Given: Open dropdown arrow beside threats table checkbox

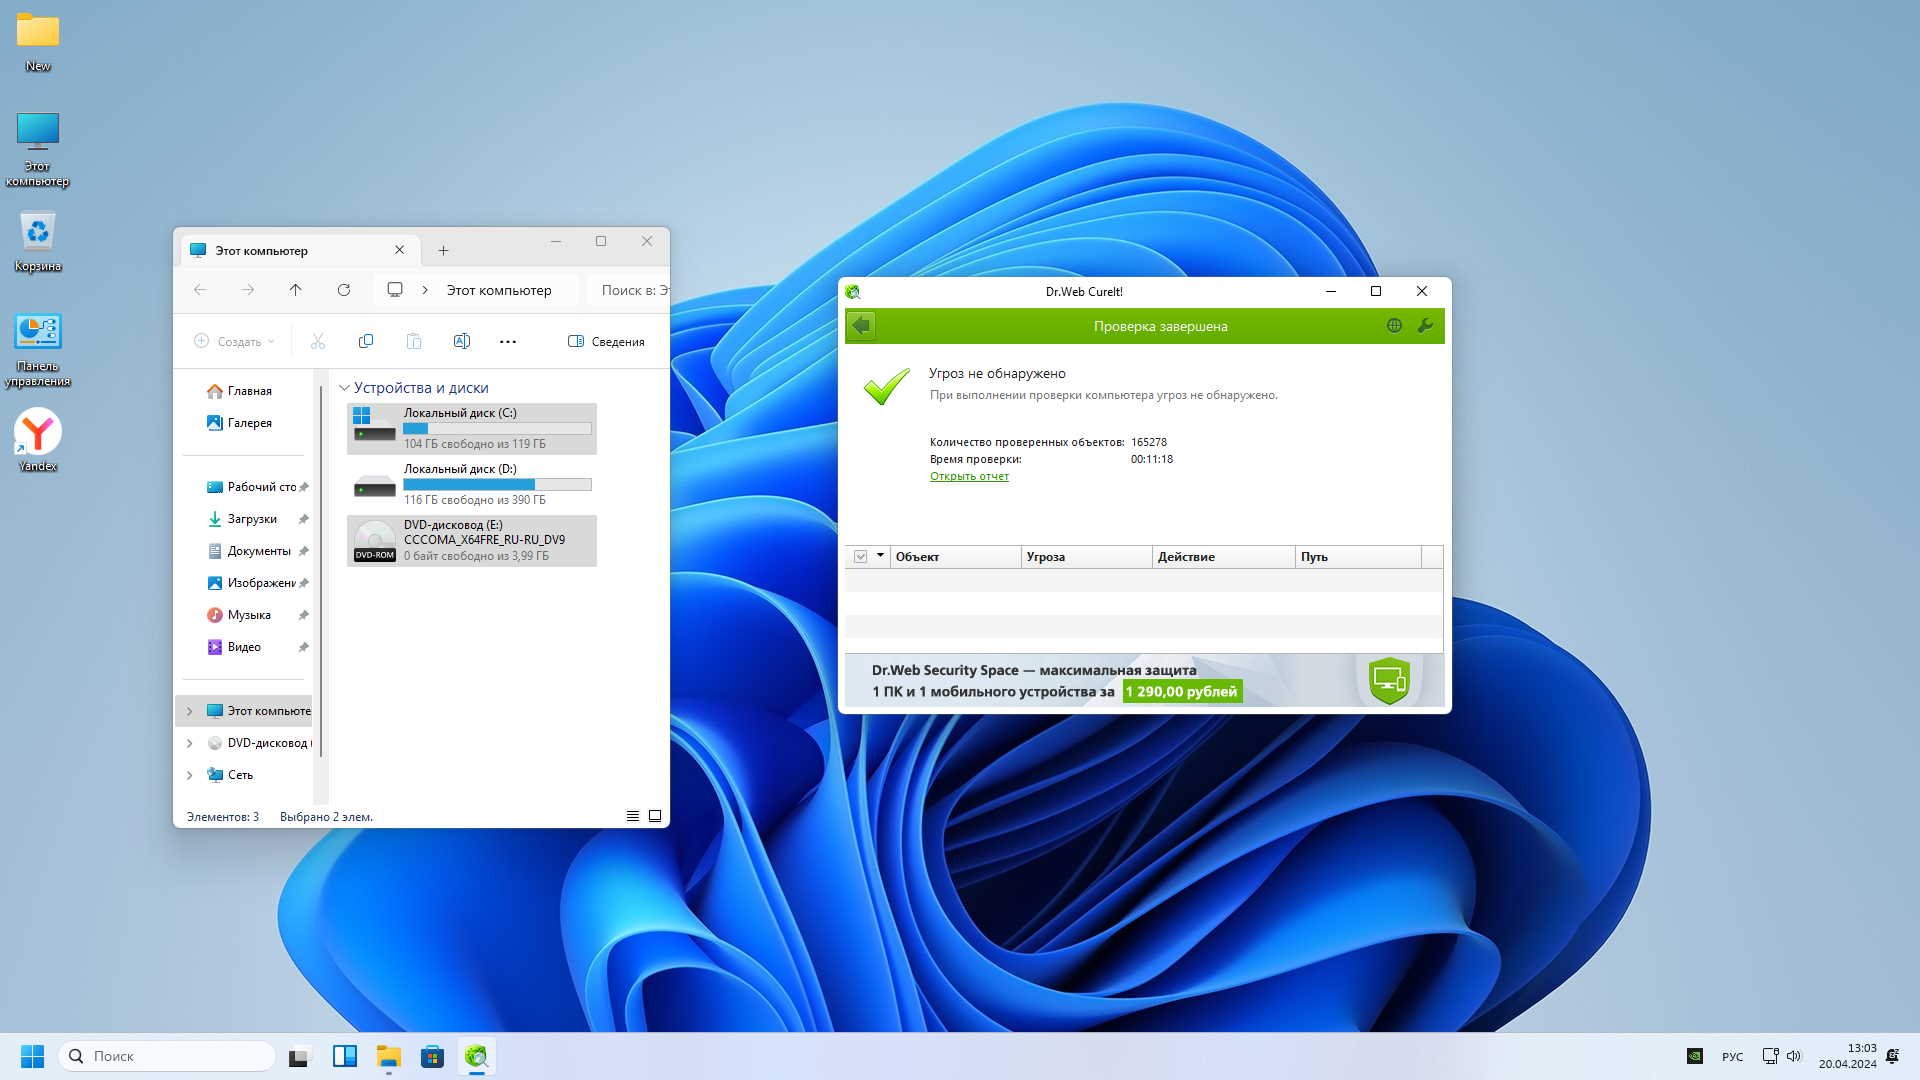Looking at the screenshot, I should tap(880, 556).
